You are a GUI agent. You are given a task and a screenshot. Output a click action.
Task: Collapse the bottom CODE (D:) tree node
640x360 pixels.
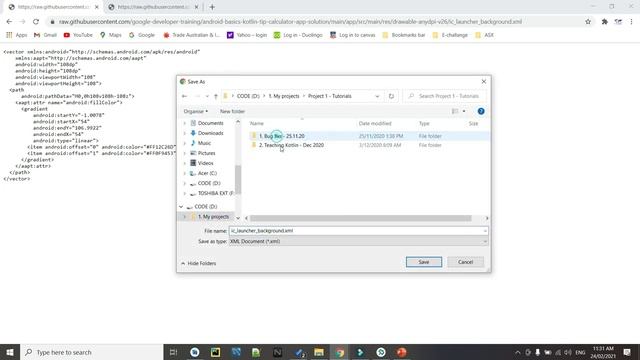181,207
